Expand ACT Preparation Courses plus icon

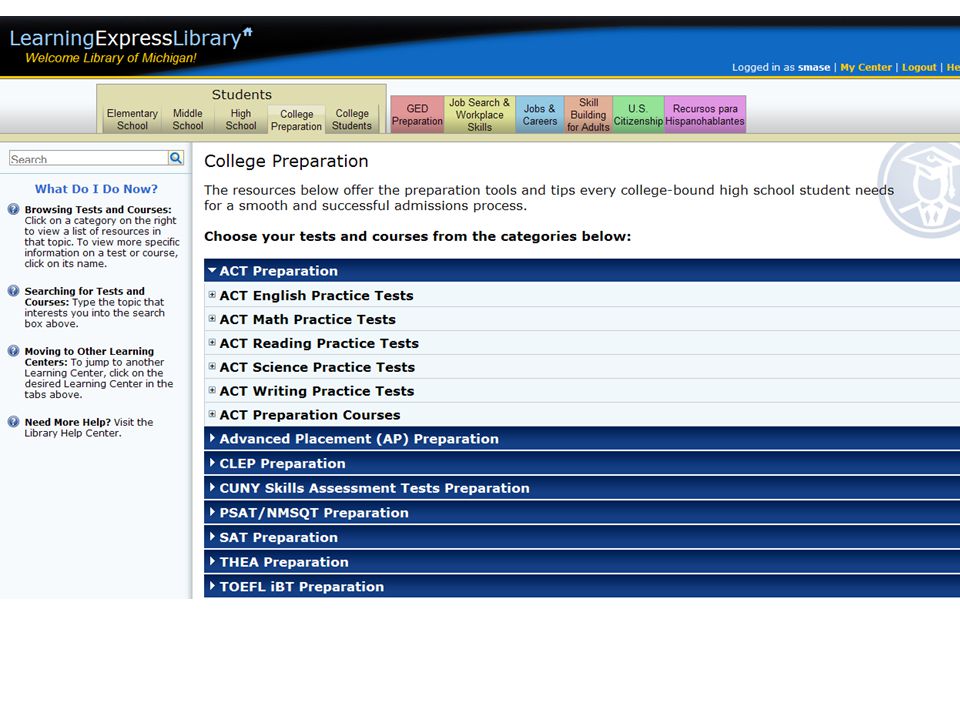pos(212,414)
